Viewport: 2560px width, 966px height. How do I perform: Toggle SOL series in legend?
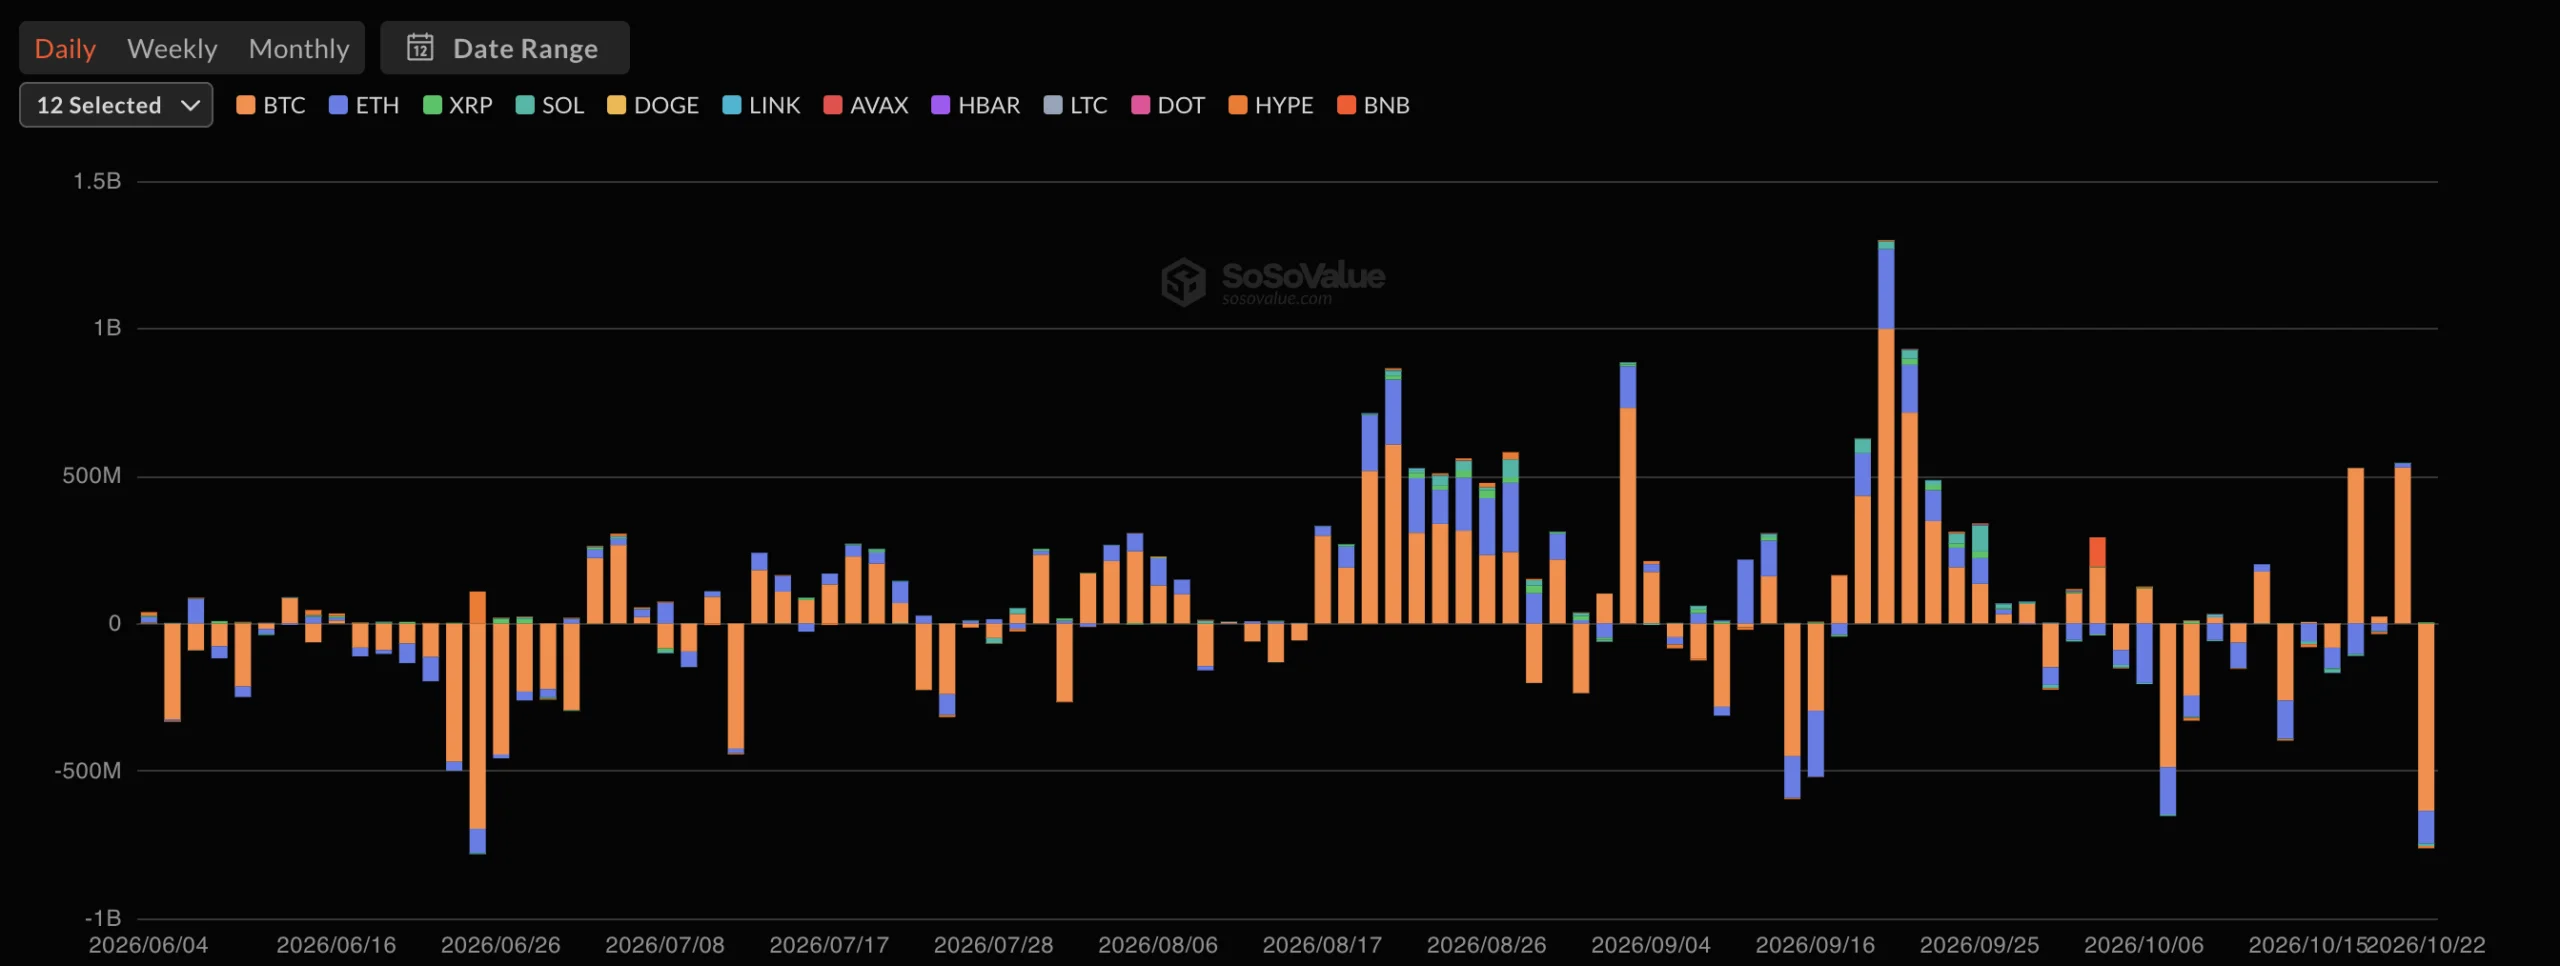[550, 105]
